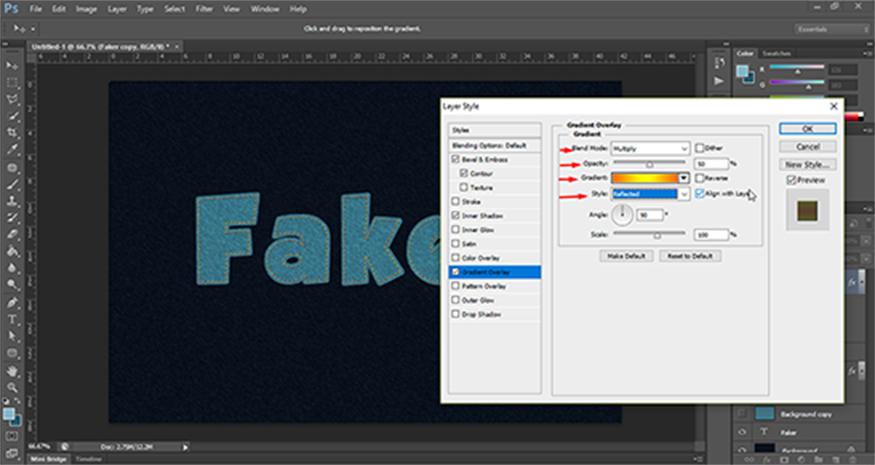Image resolution: width=875 pixels, height=465 pixels.
Task: Select the Rectangular Marquee tool
Action: tap(12, 82)
